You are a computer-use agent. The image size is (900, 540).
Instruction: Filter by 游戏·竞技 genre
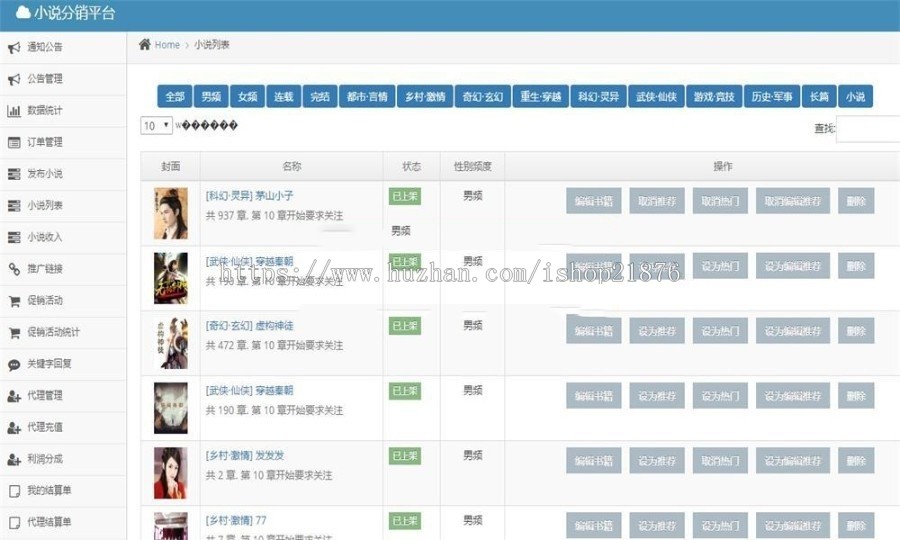[715, 96]
